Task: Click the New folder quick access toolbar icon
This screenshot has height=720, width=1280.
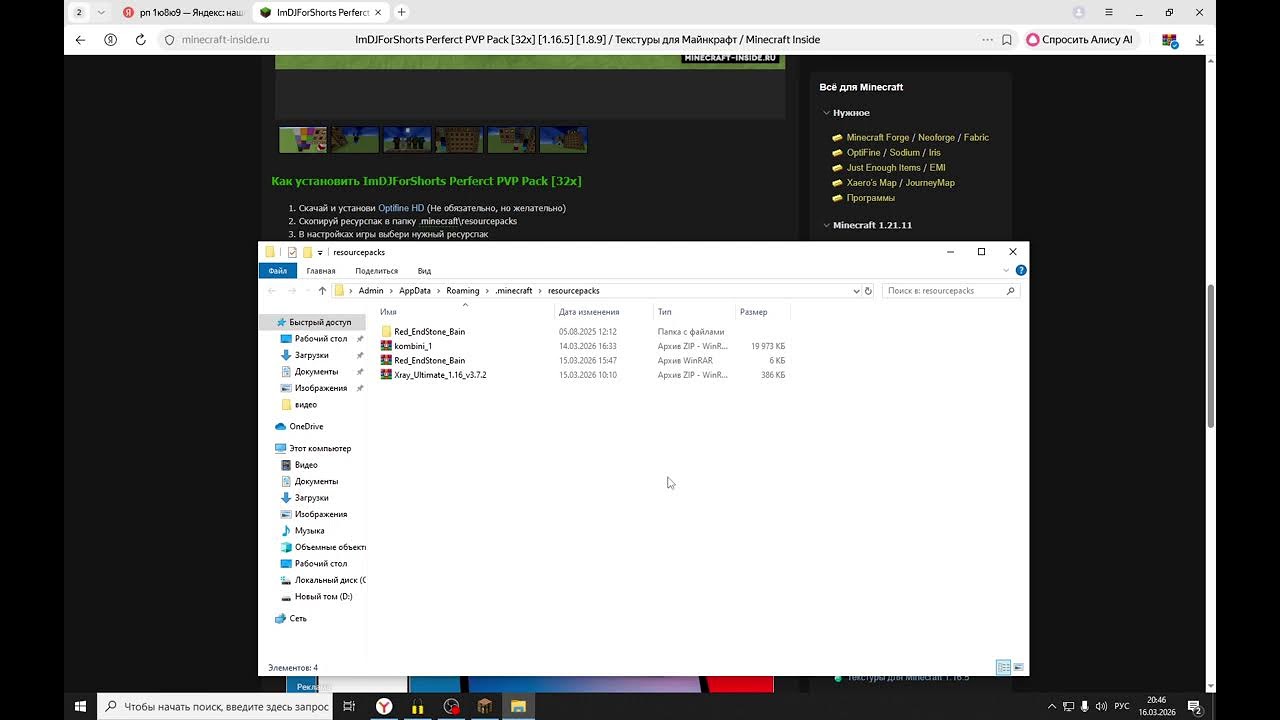Action: tap(307, 252)
